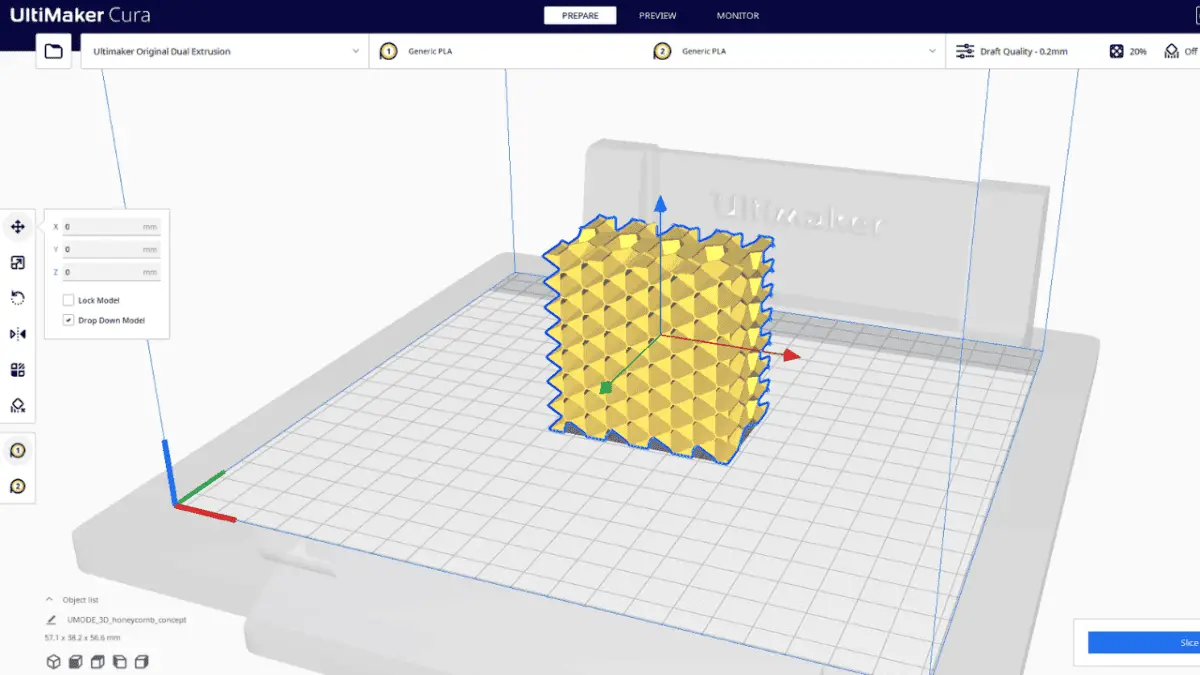Select the Rotate tool

point(18,297)
